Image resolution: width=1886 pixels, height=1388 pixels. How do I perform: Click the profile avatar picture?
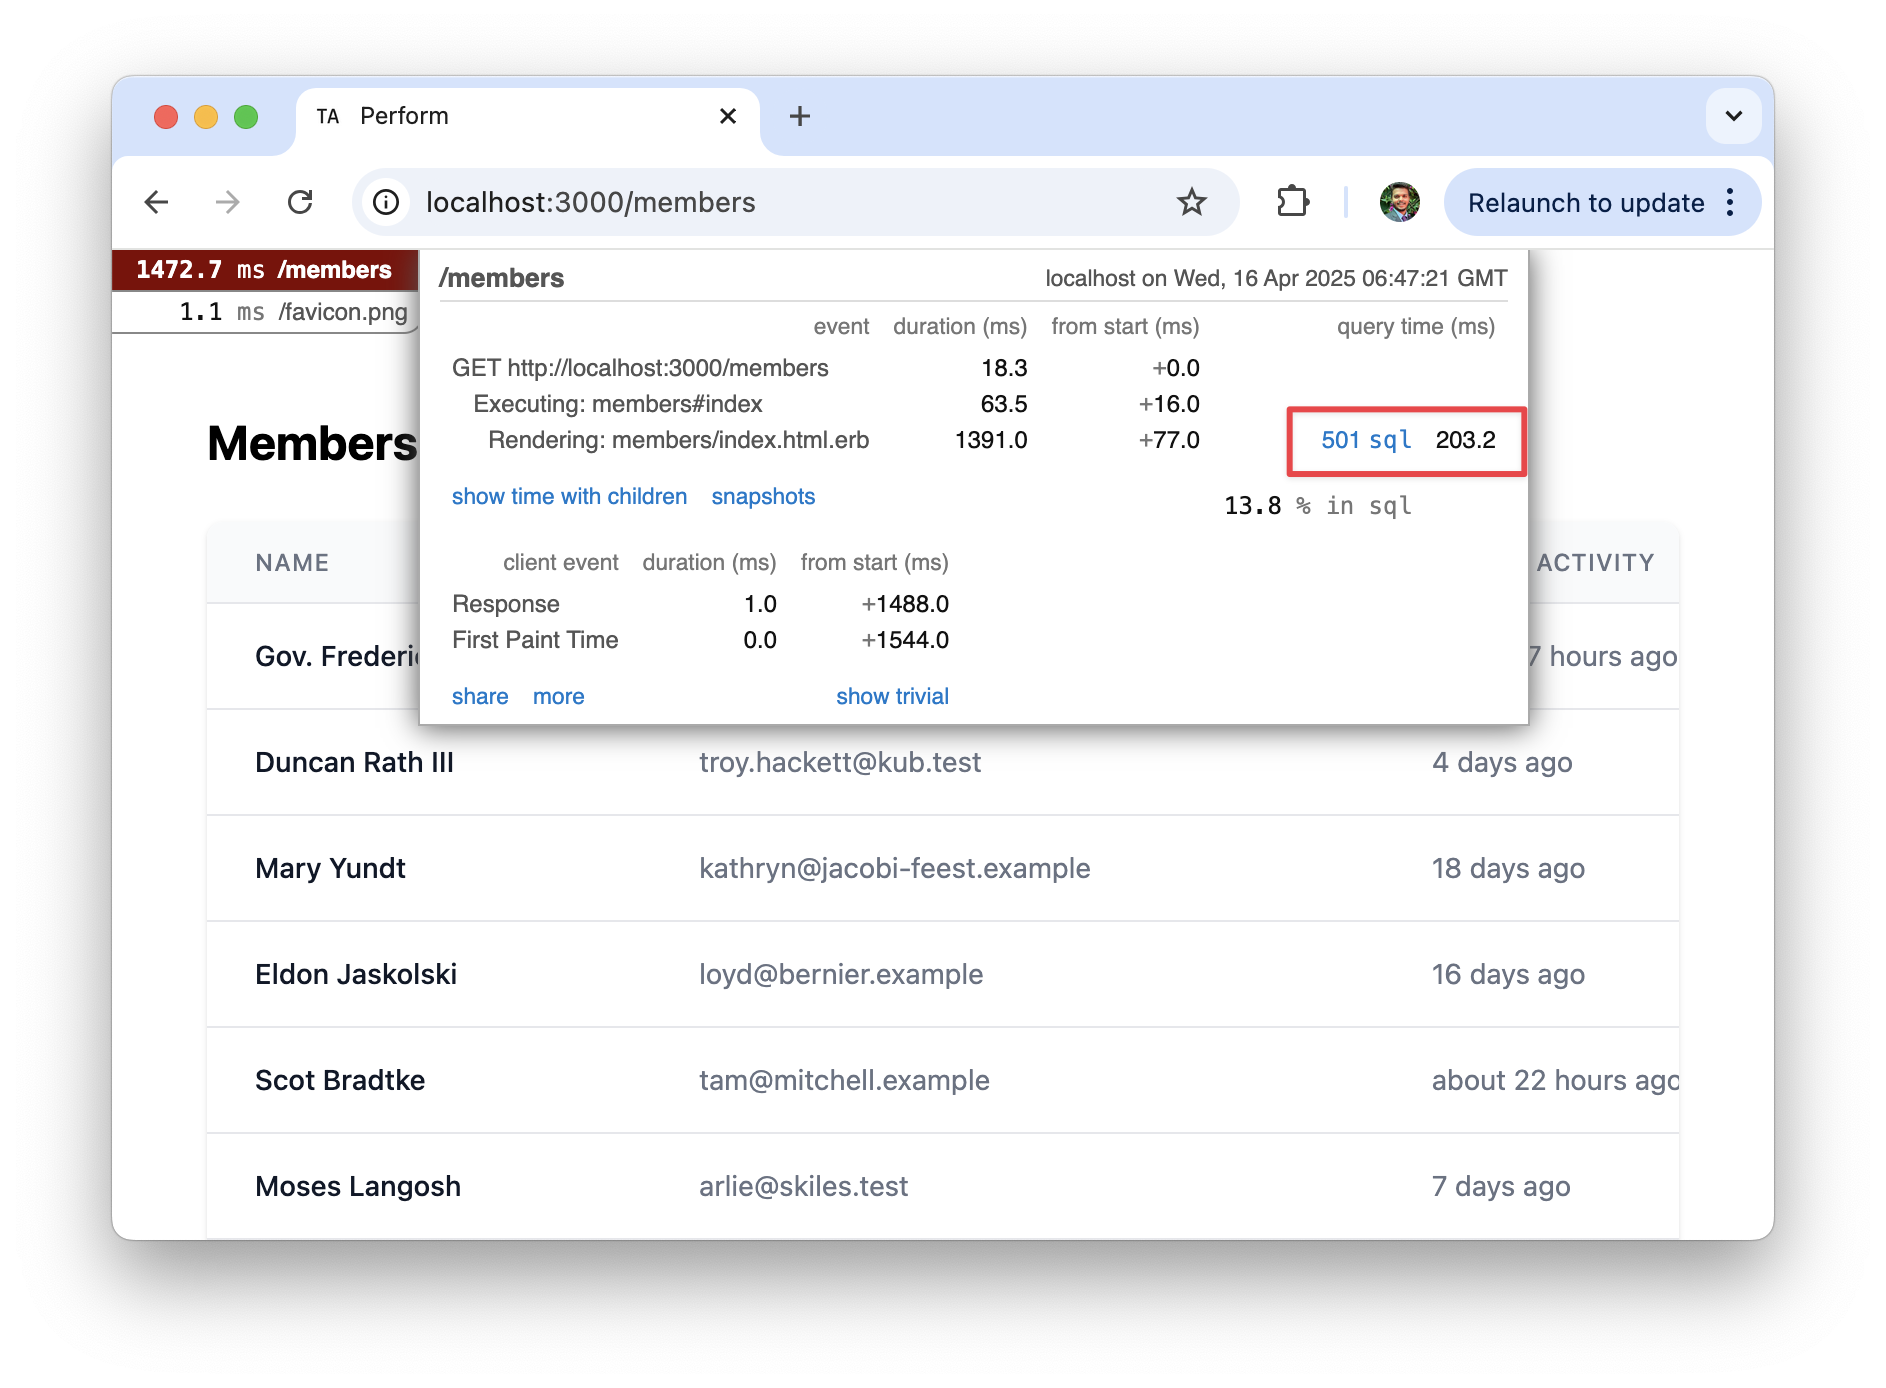(x=1399, y=202)
